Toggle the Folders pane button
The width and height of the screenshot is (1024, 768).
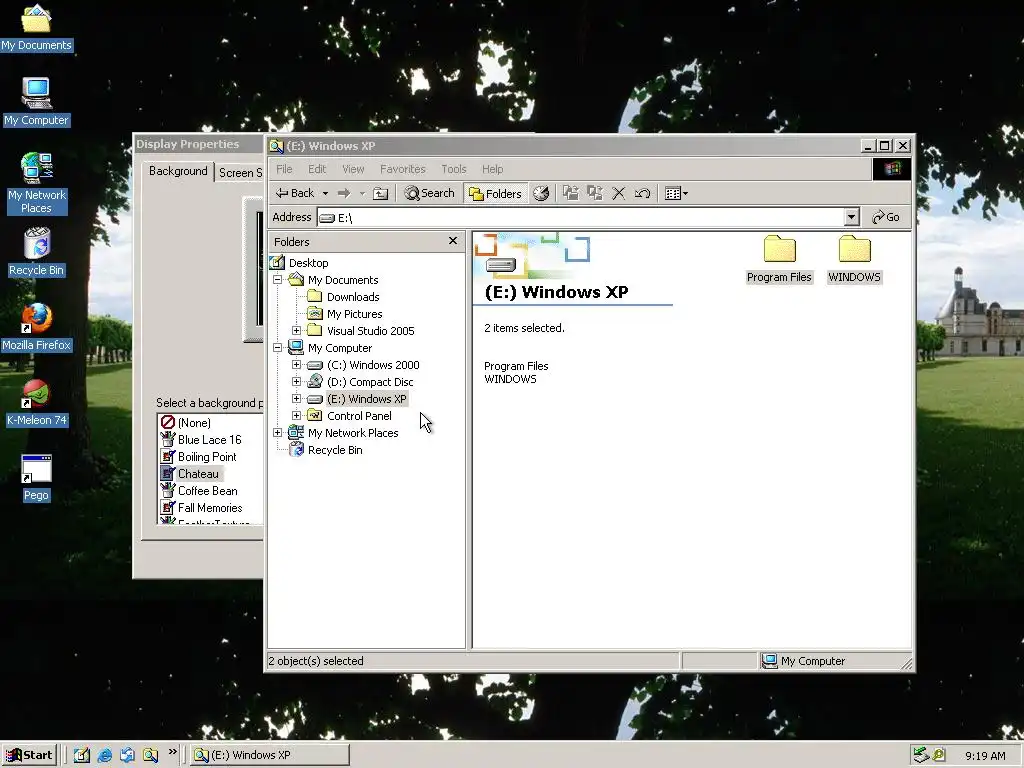[x=496, y=193]
